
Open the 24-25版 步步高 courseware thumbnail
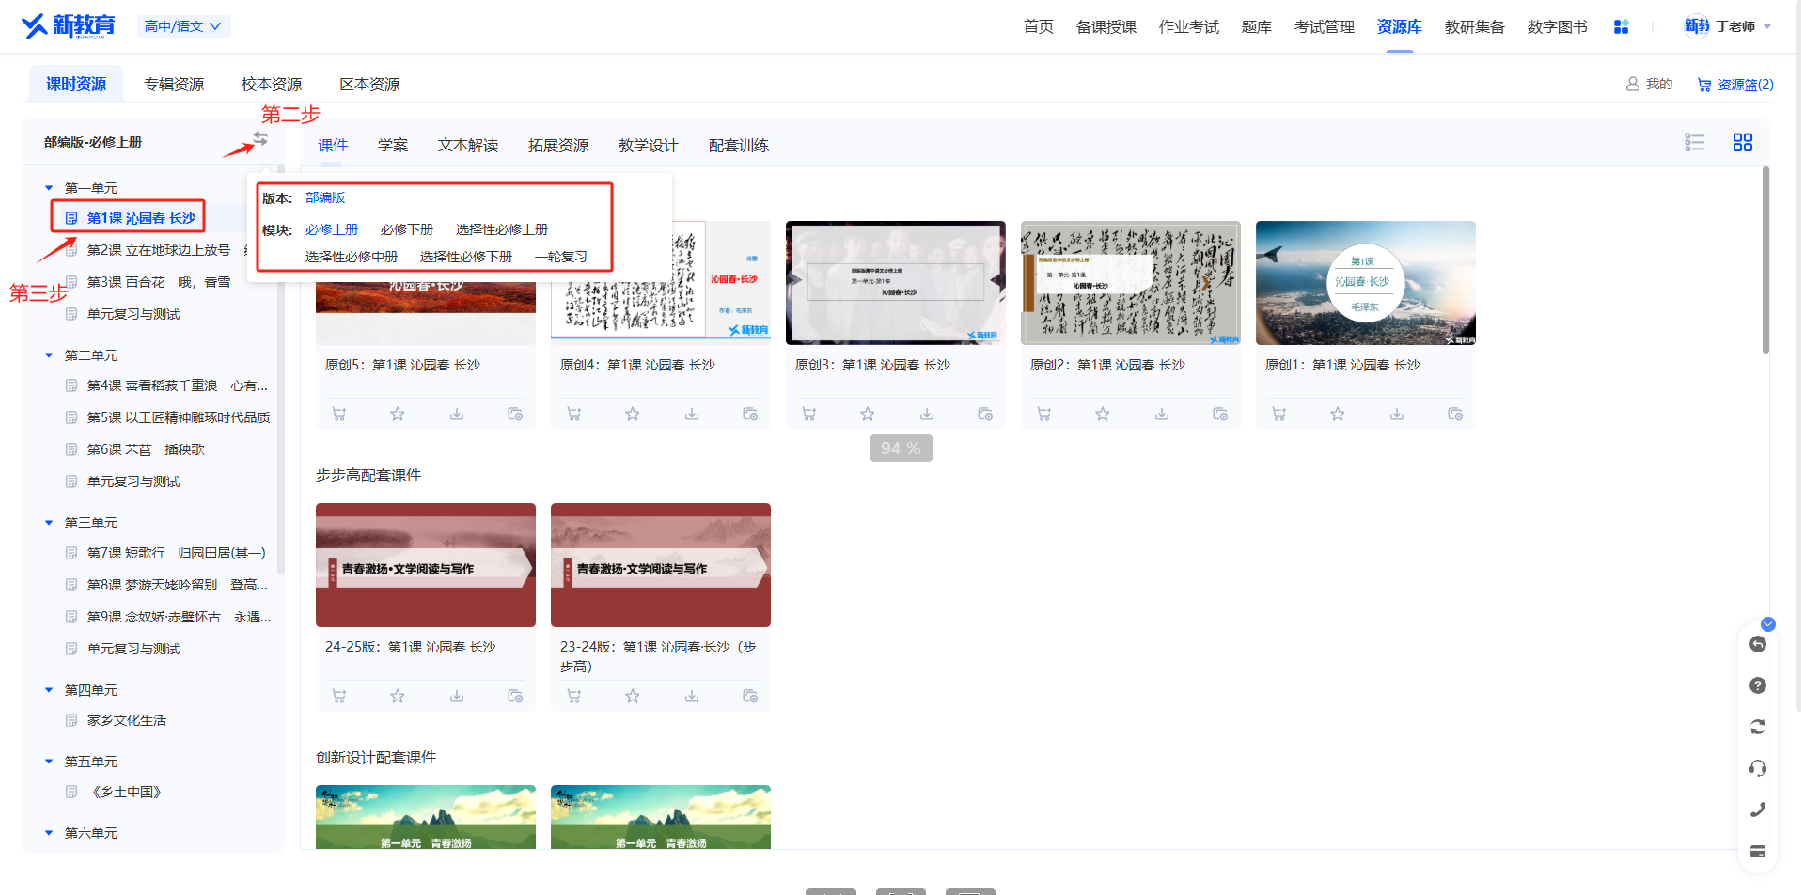click(x=426, y=565)
